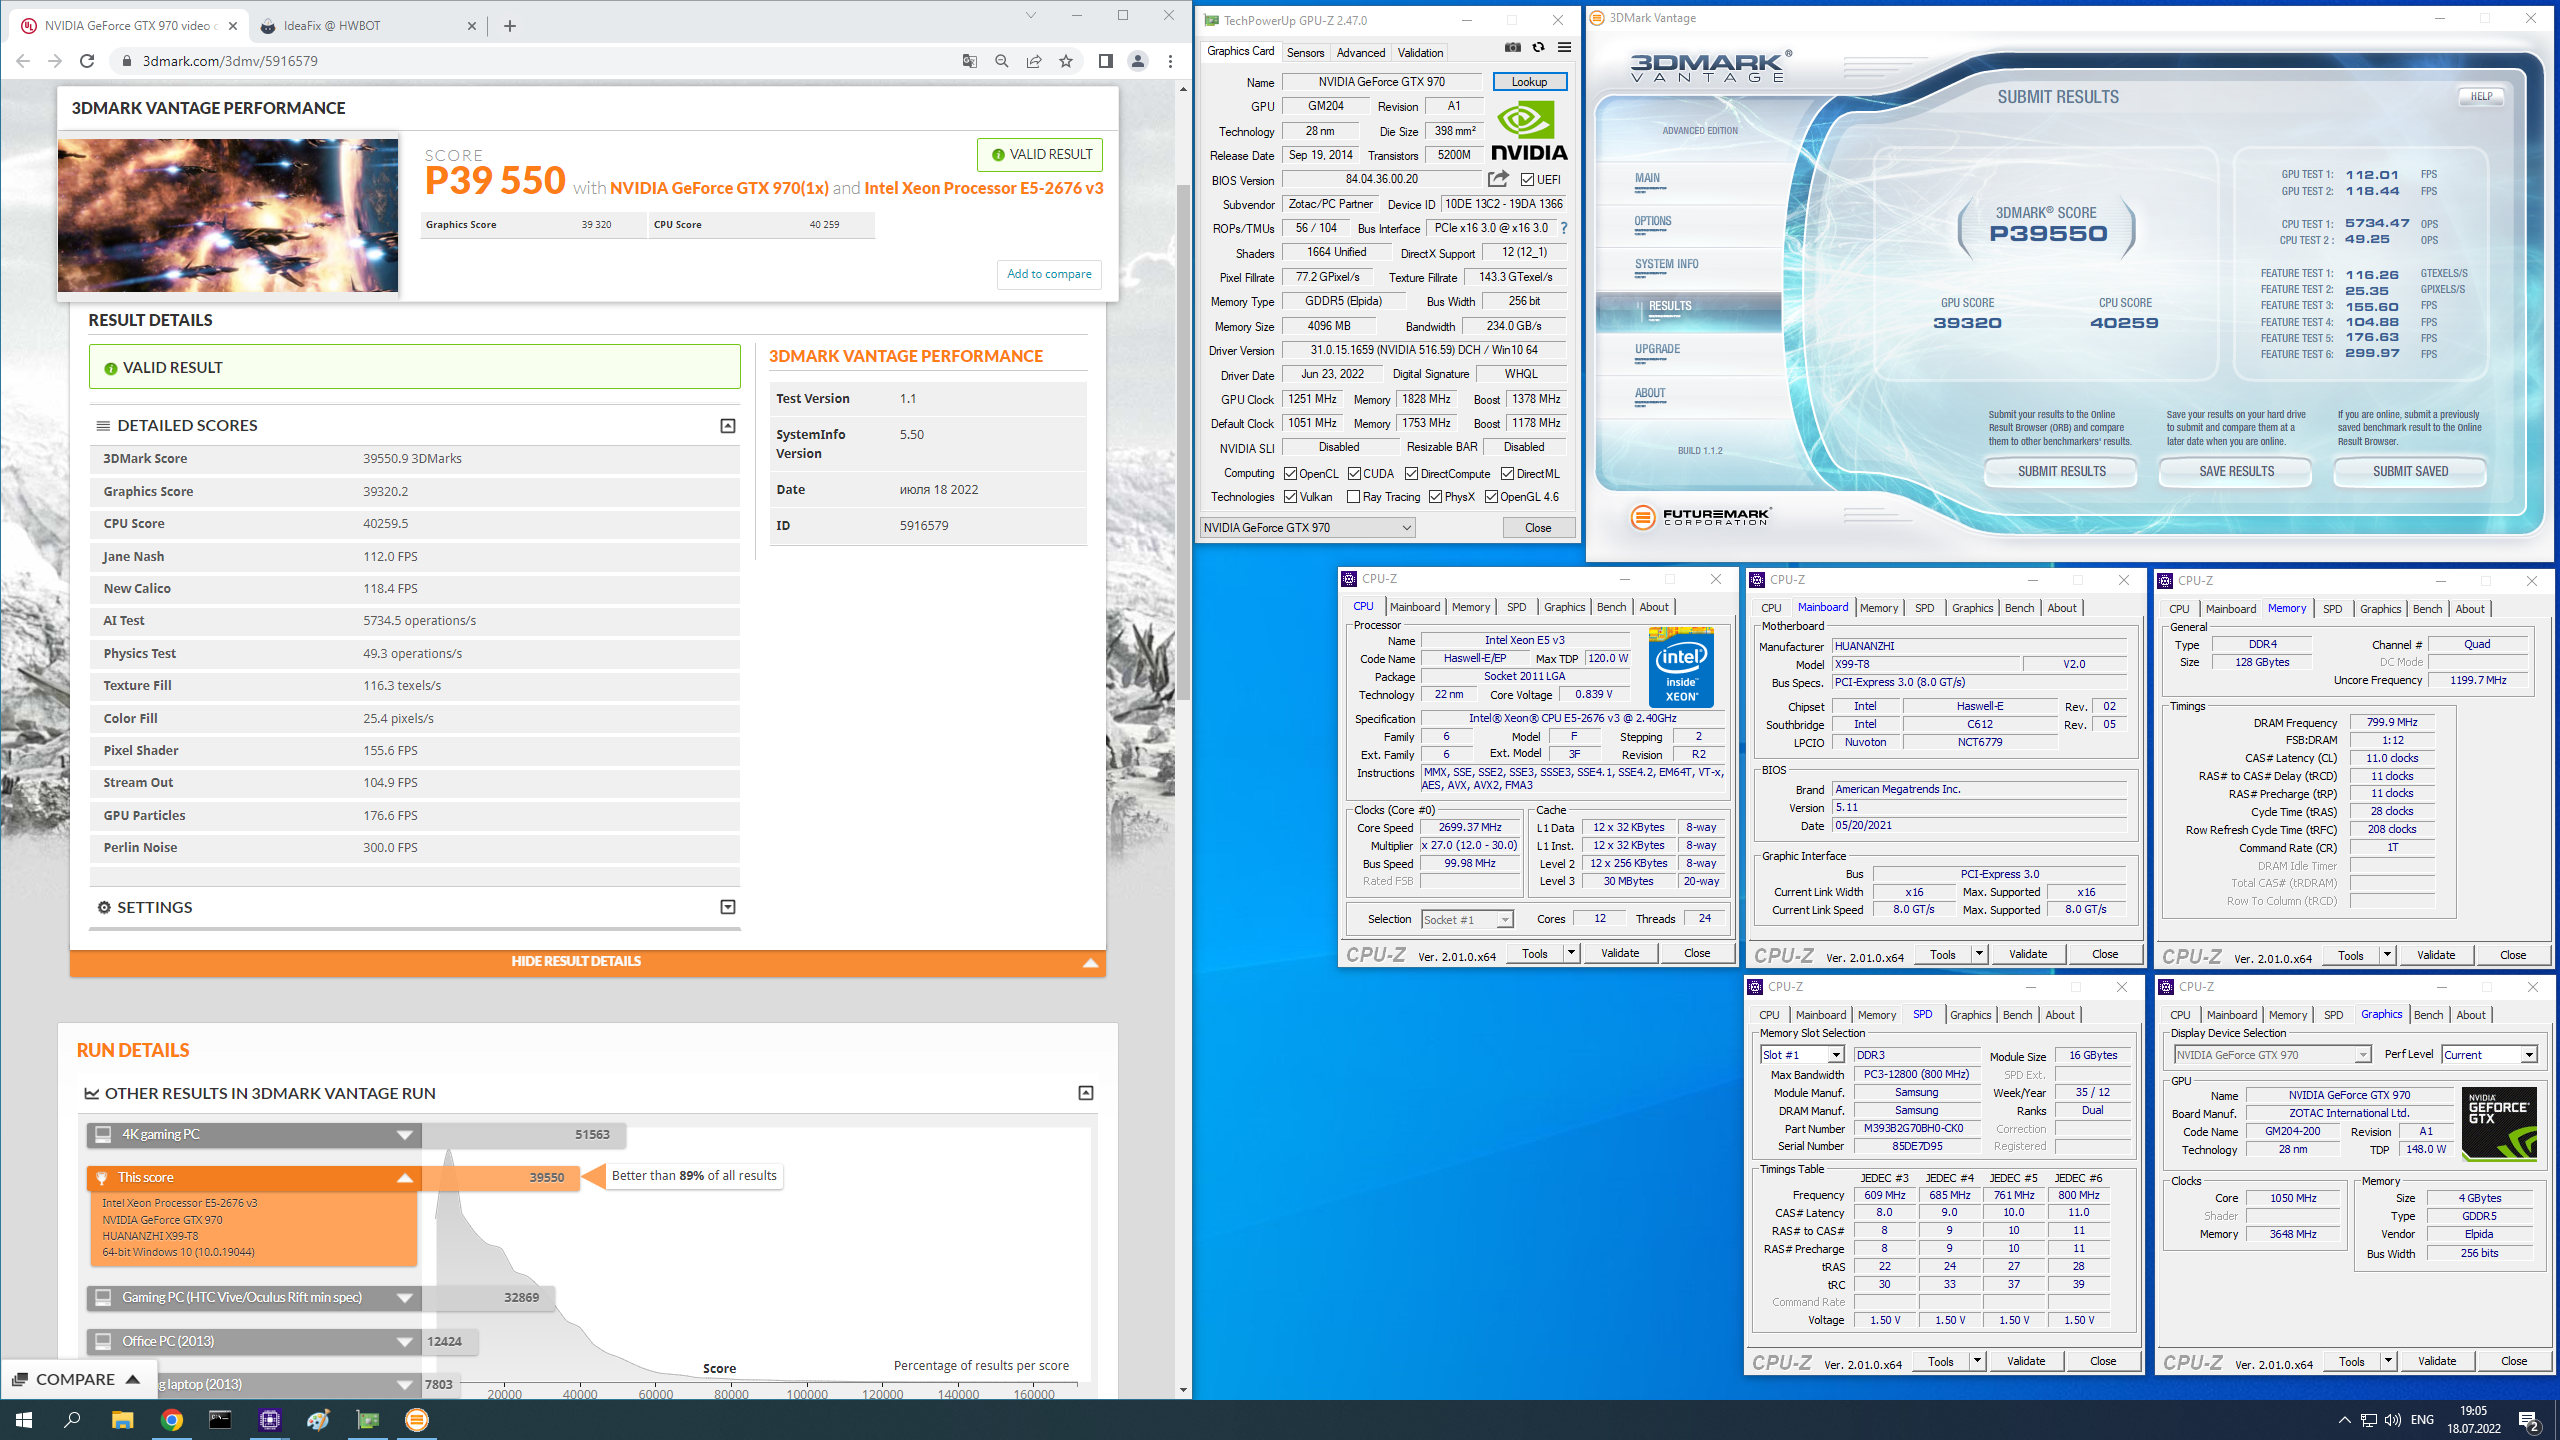Image resolution: width=2560 pixels, height=1440 pixels.
Task: Expand the Office PC (2013) result row
Action: click(x=405, y=1342)
